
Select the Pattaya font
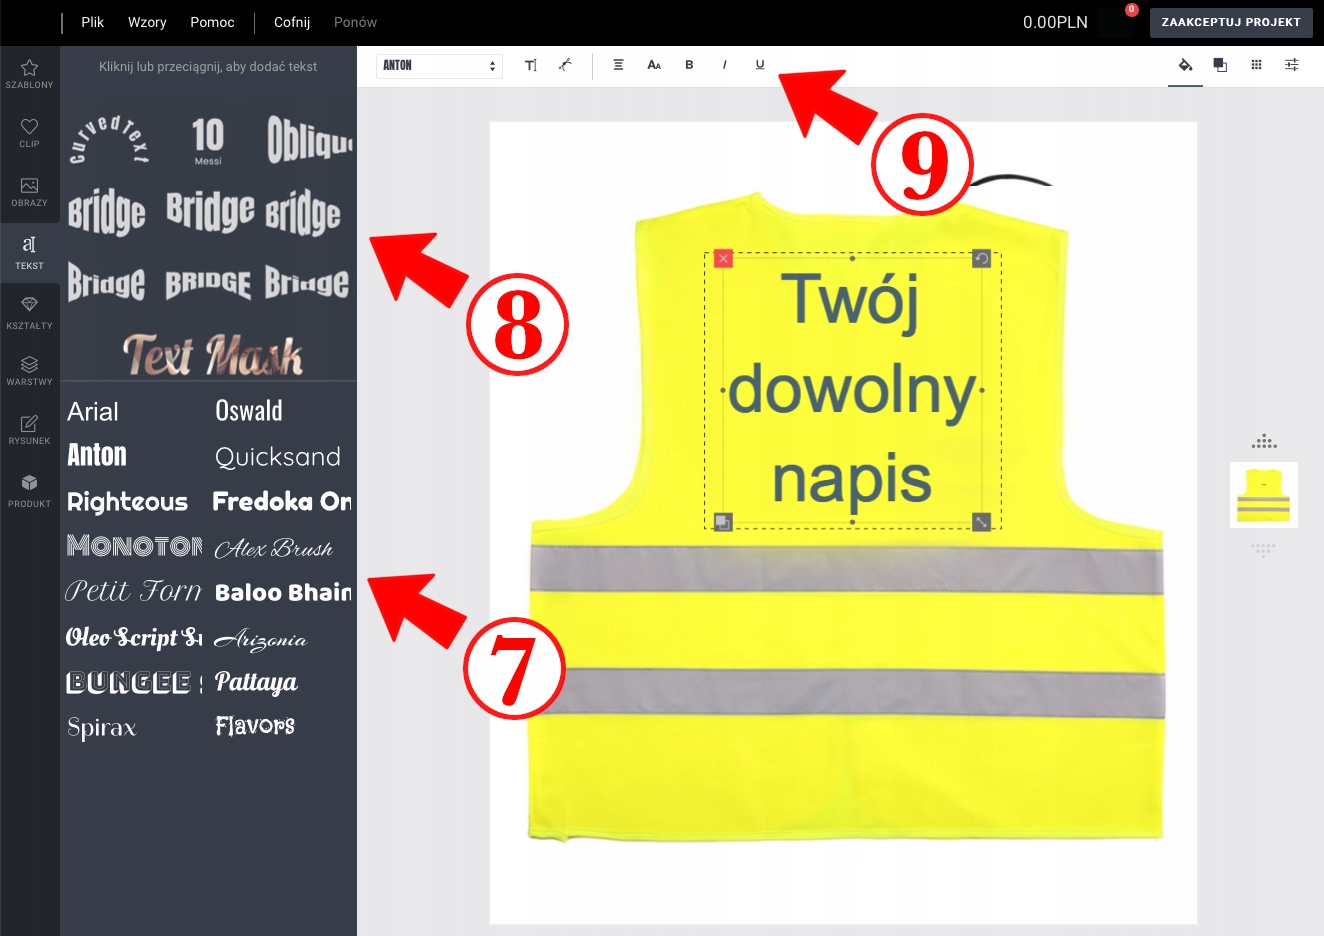[256, 683]
